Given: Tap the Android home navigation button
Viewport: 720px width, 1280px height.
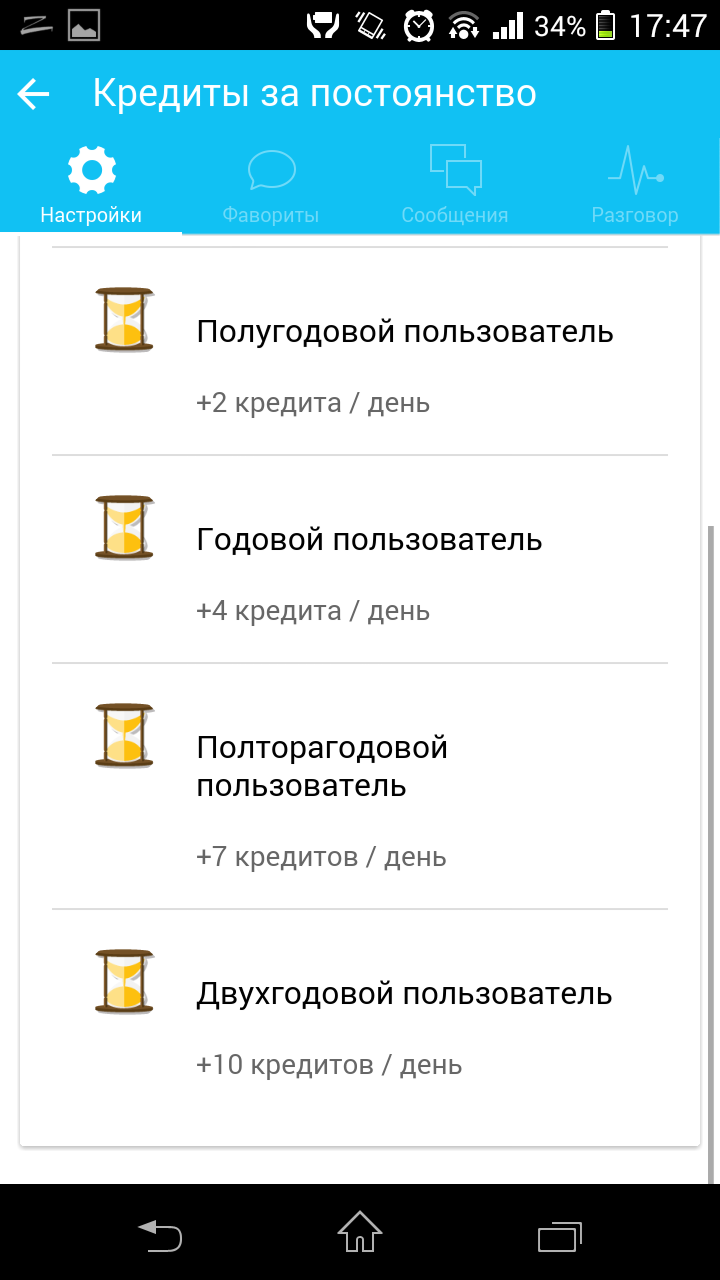Looking at the screenshot, I should tap(360, 1232).
